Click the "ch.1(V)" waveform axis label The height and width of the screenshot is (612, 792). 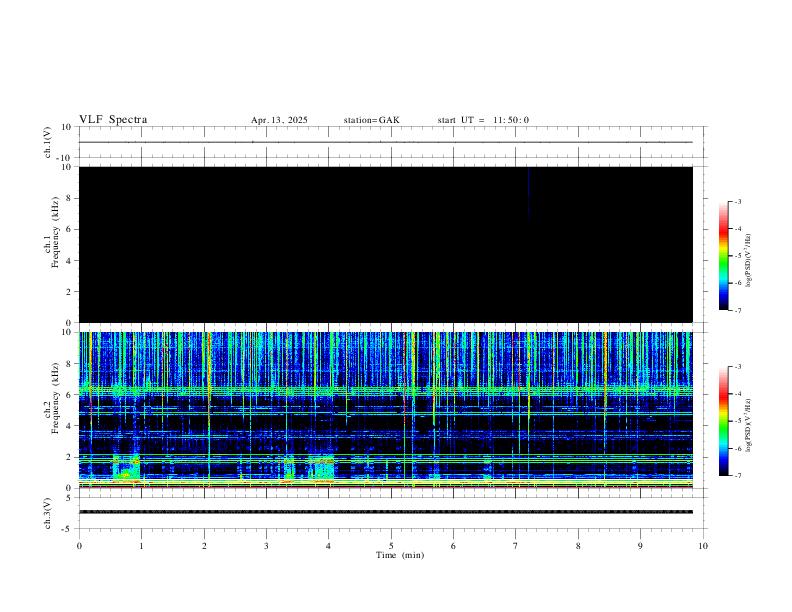pos(47,142)
